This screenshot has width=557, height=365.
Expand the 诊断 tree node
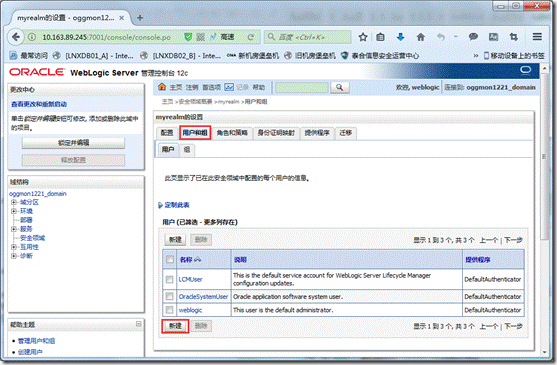14,256
